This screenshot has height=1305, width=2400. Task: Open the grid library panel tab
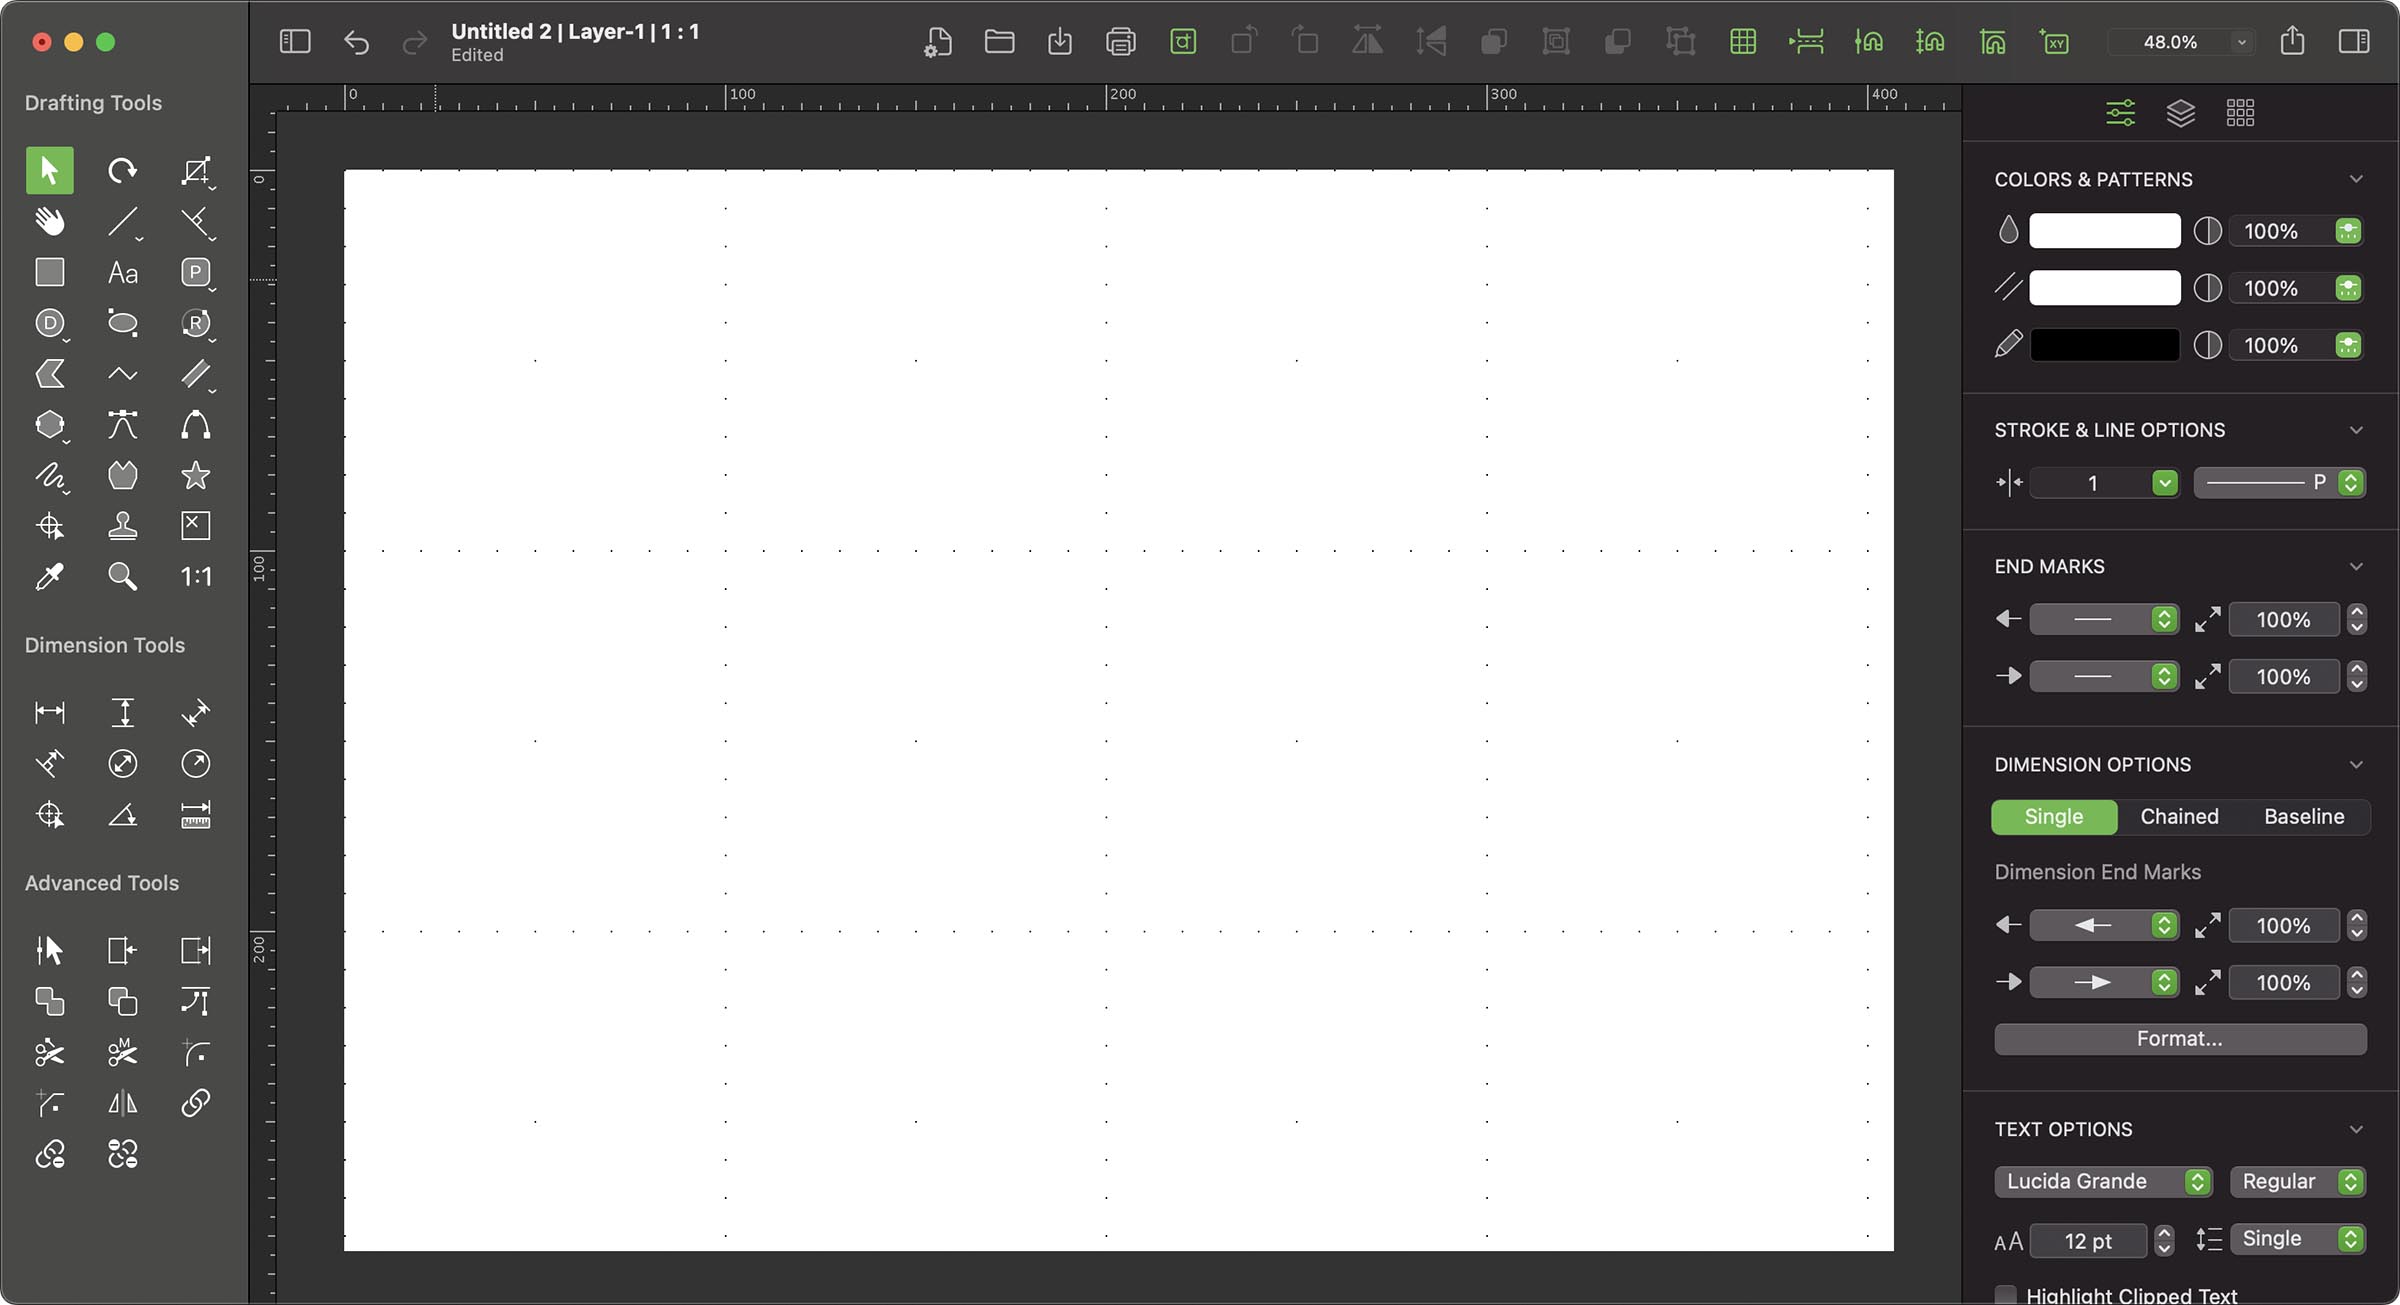pyautogui.click(x=2240, y=113)
